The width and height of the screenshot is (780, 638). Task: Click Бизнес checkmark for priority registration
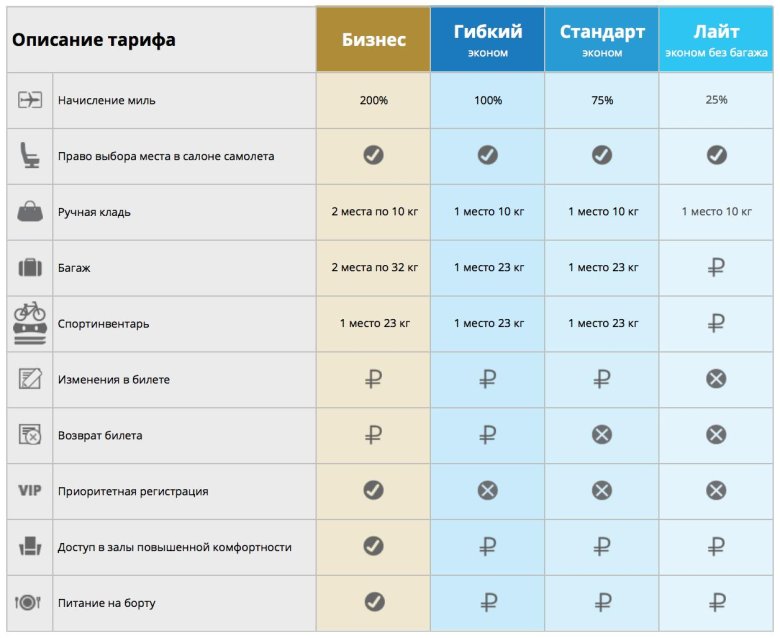(x=373, y=490)
